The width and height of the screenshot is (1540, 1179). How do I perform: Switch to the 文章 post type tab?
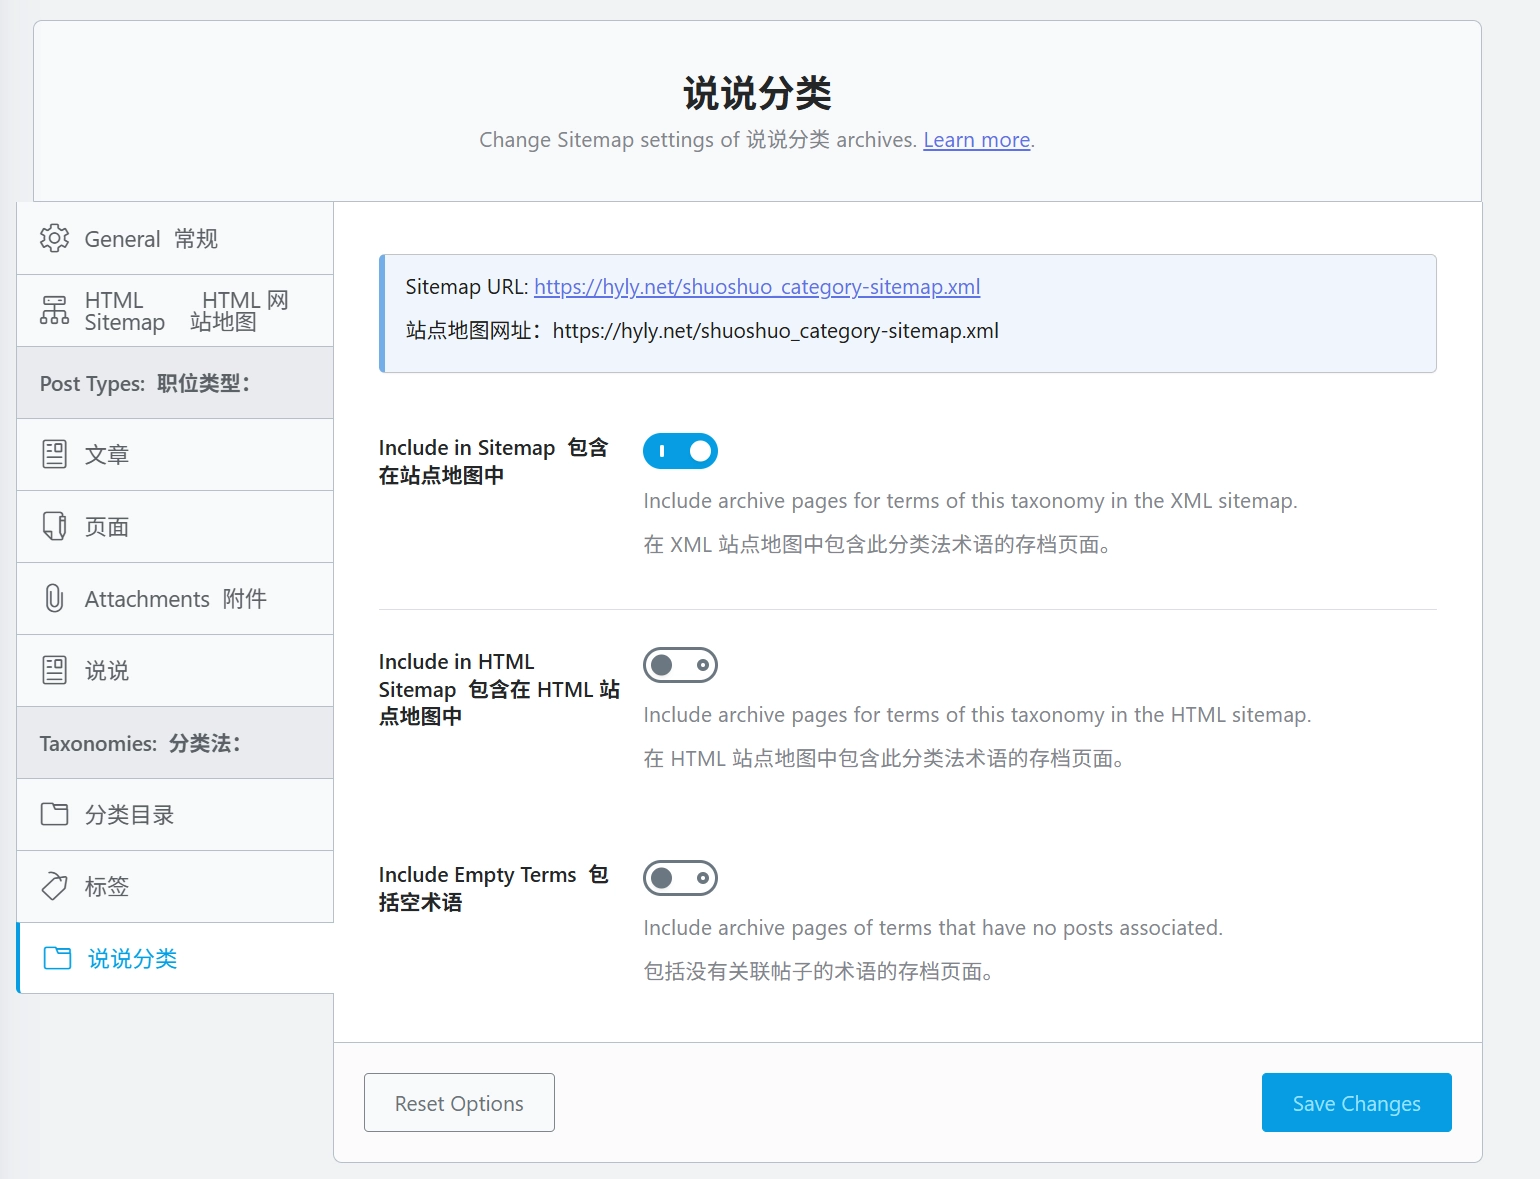pyautogui.click(x=175, y=454)
